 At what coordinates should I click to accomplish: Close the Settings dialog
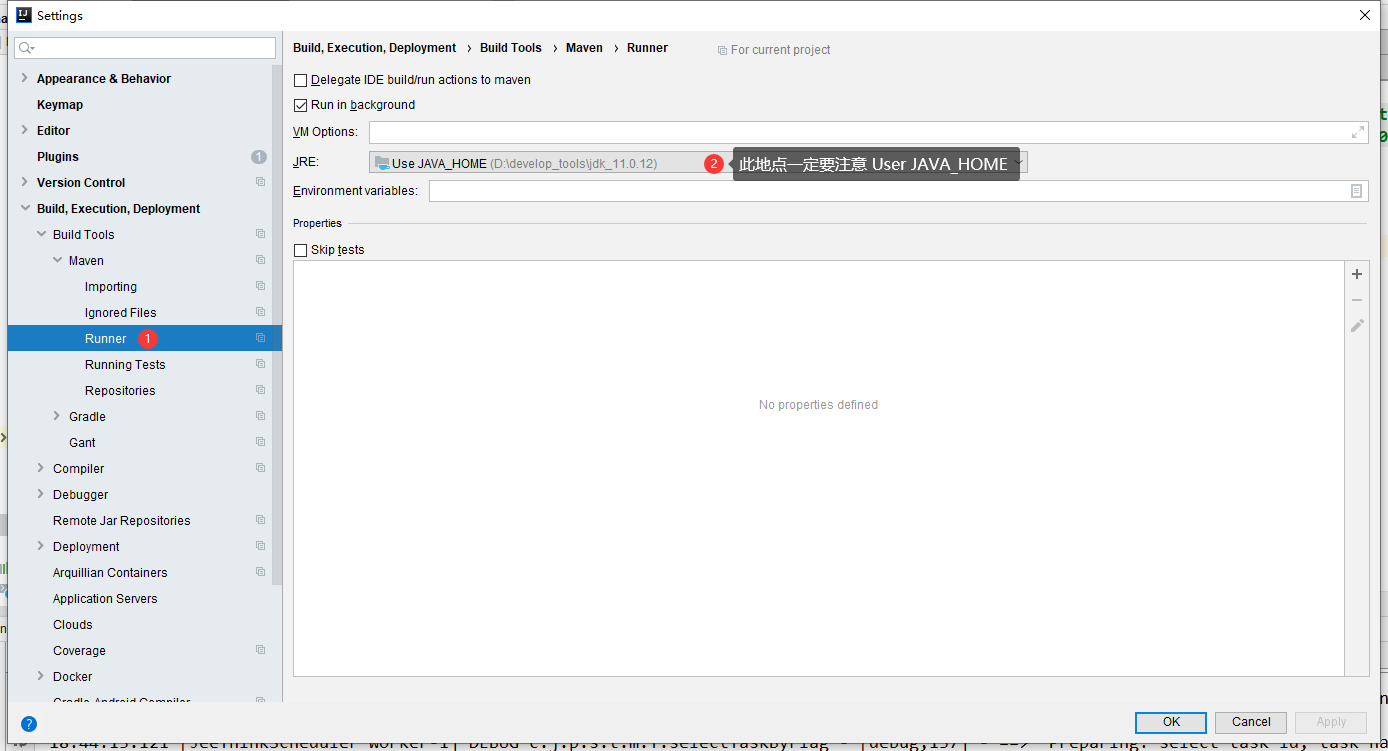(x=1364, y=15)
